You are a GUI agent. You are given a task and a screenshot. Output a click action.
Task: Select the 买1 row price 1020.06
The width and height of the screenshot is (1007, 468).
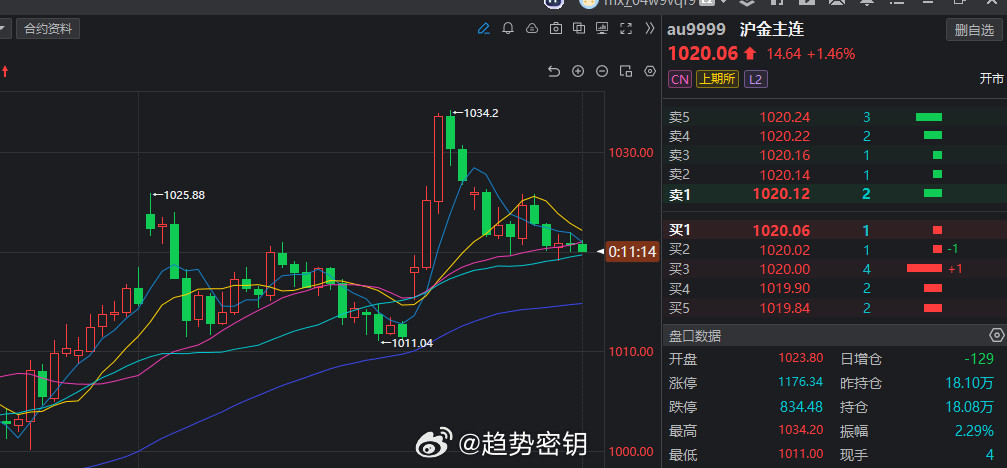pos(782,230)
